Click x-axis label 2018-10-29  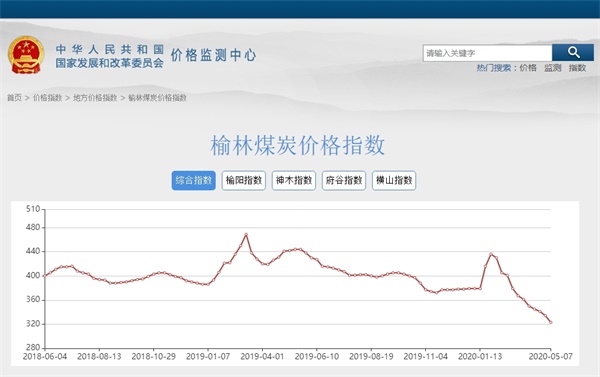point(153,357)
